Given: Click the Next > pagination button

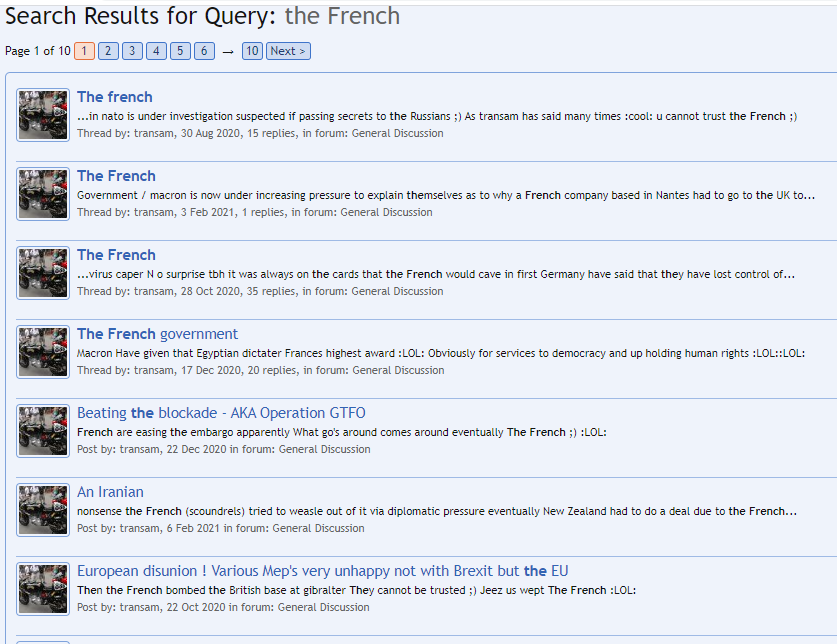Looking at the screenshot, I should point(288,51).
